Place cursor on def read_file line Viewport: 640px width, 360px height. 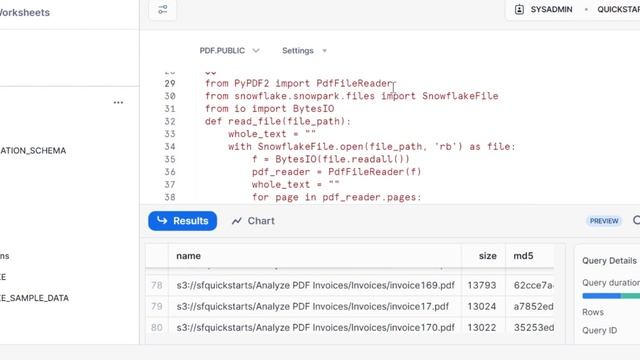point(278,121)
